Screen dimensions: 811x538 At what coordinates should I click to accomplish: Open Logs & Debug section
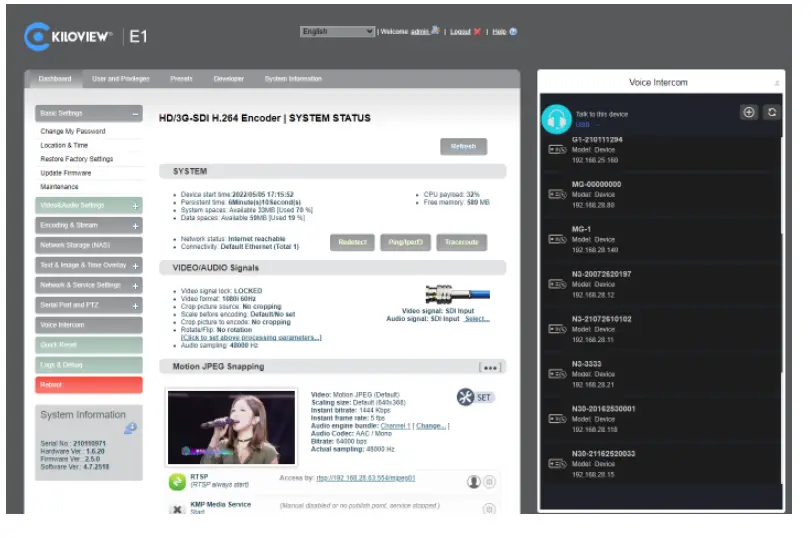pyautogui.click(x=88, y=365)
